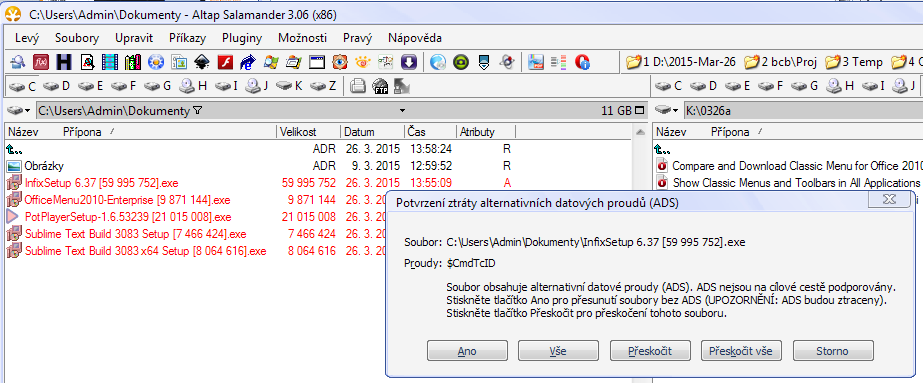Launch the red Flash icon
Image resolution: width=923 pixels, height=383 pixels.
225,62
